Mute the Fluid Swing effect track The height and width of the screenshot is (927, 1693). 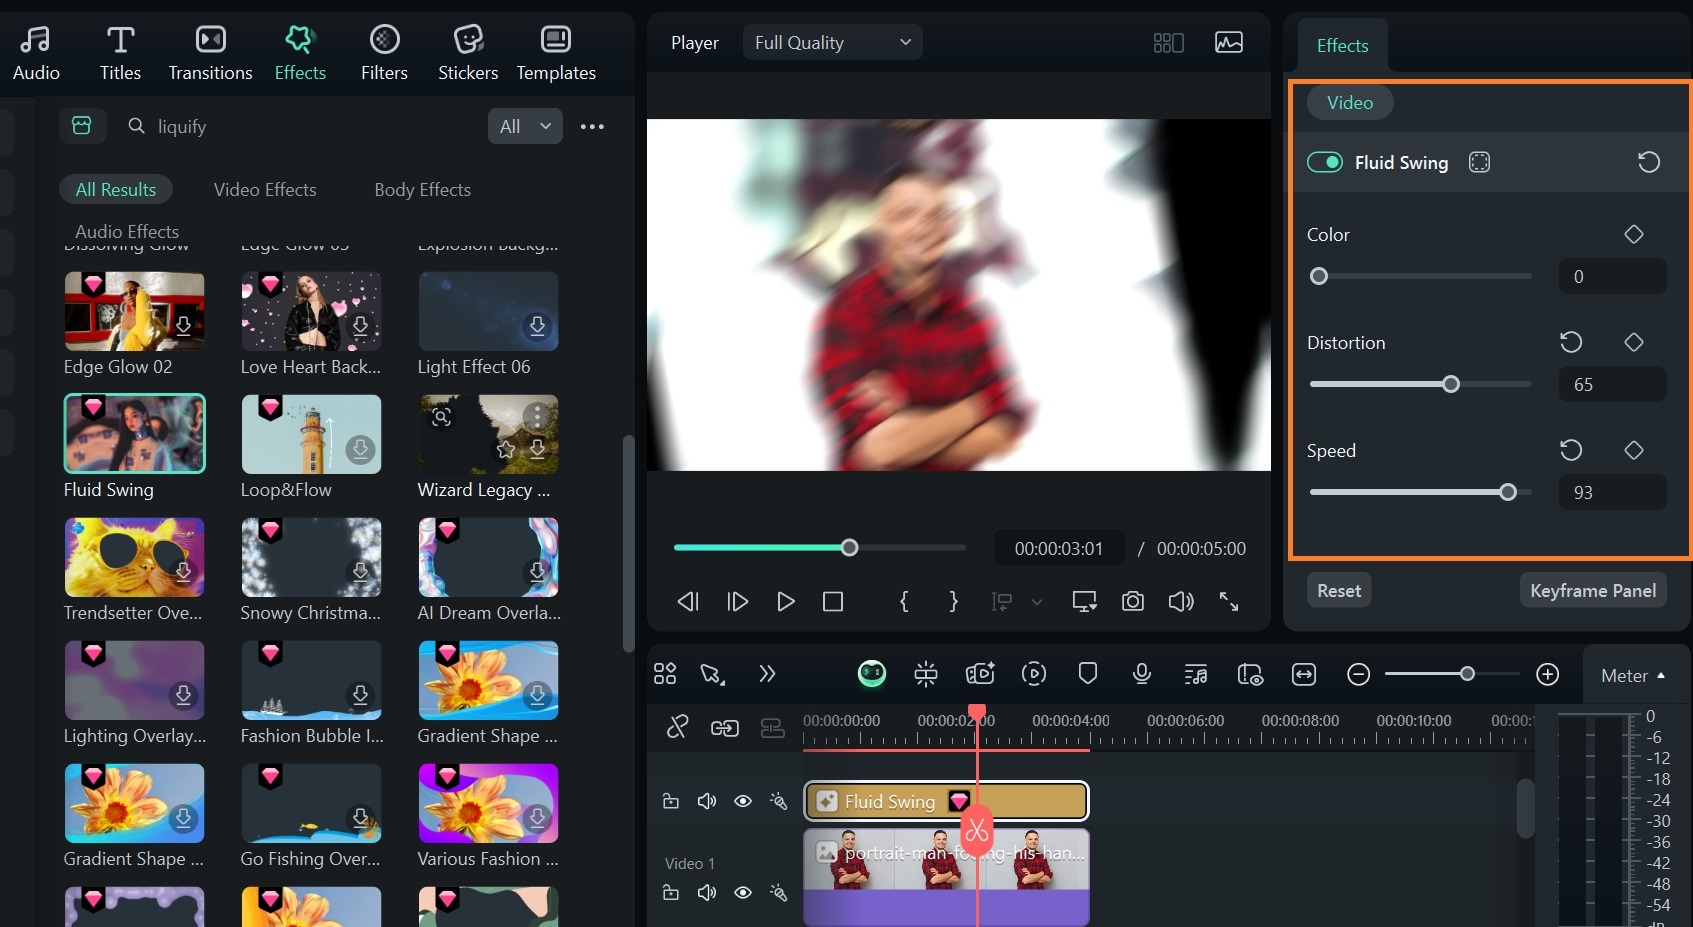[707, 801]
